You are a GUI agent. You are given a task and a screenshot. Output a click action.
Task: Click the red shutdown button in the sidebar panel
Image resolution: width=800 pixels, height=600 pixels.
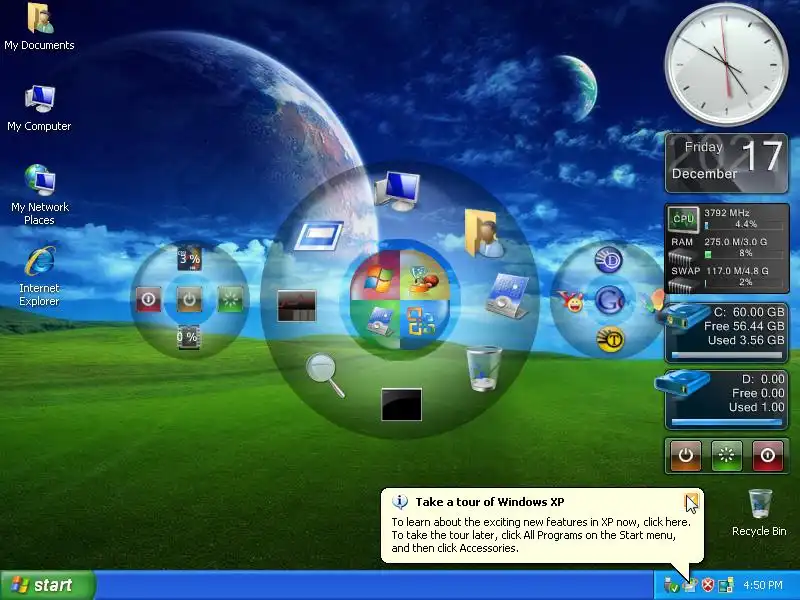point(767,455)
